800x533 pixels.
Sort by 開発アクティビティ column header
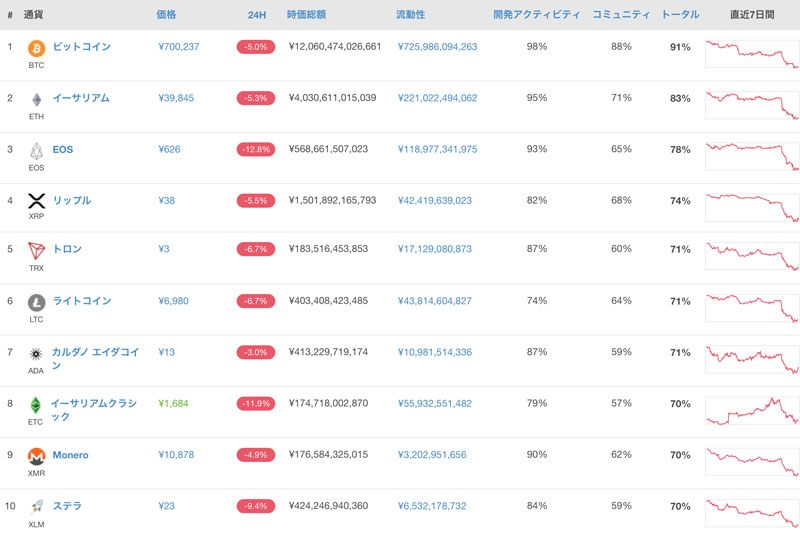click(x=536, y=14)
